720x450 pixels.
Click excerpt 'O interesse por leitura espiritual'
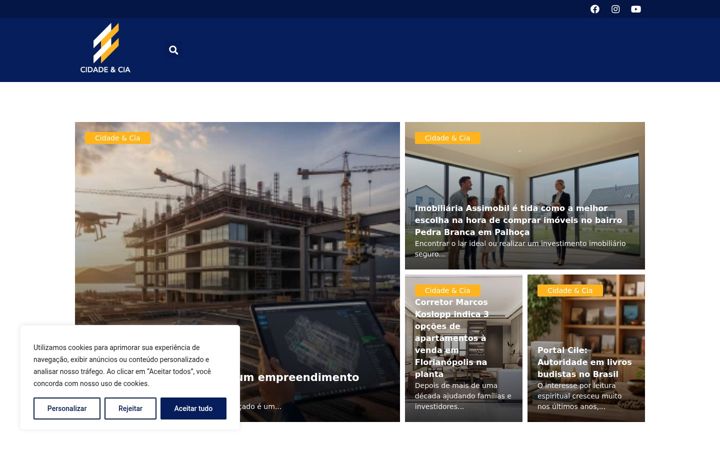(579, 396)
